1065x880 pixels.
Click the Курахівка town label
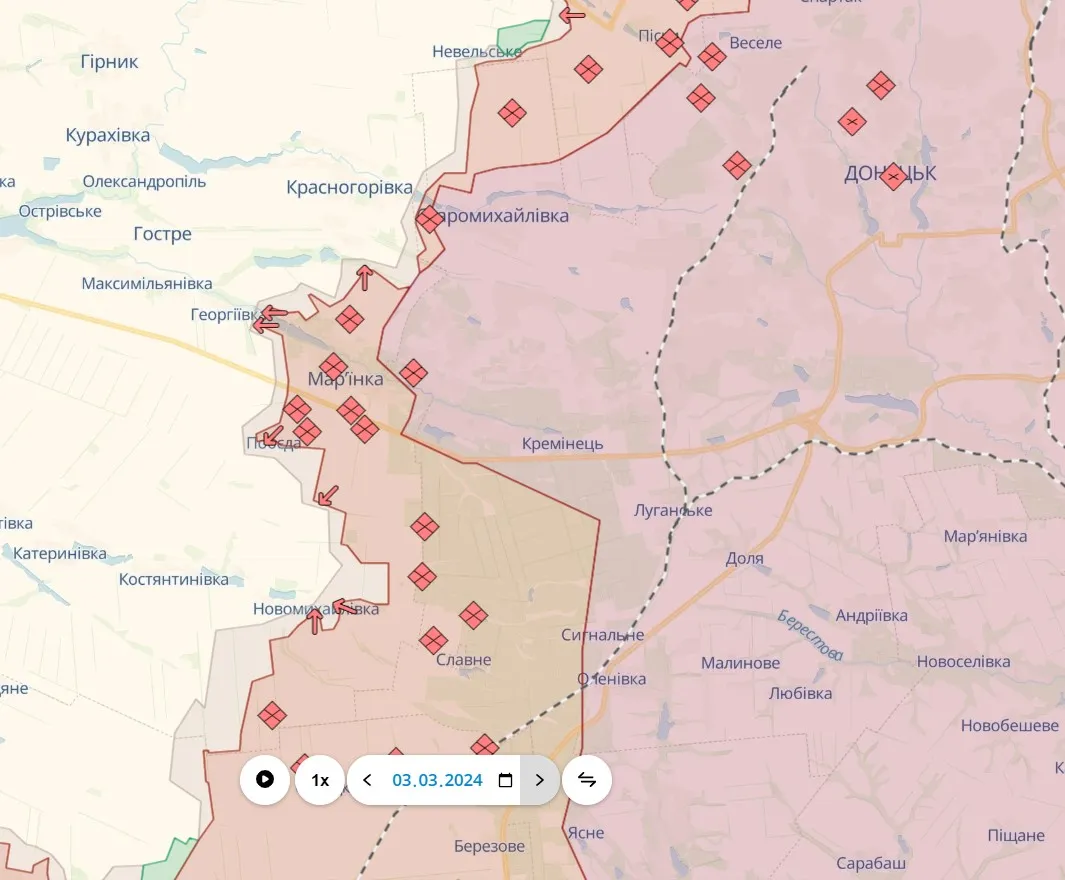(108, 135)
